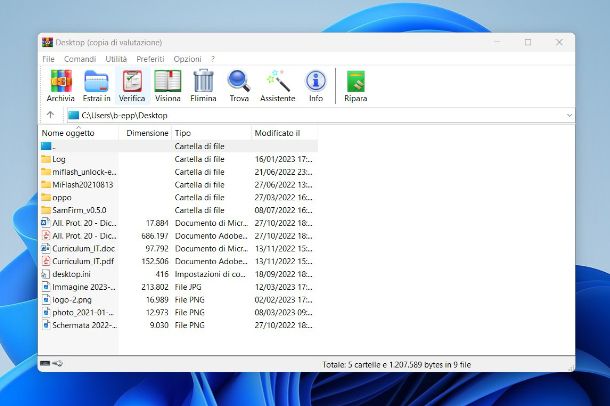The width and height of the screenshot is (610, 406).
Task: Click the status bar total text
Action: pos(396,365)
